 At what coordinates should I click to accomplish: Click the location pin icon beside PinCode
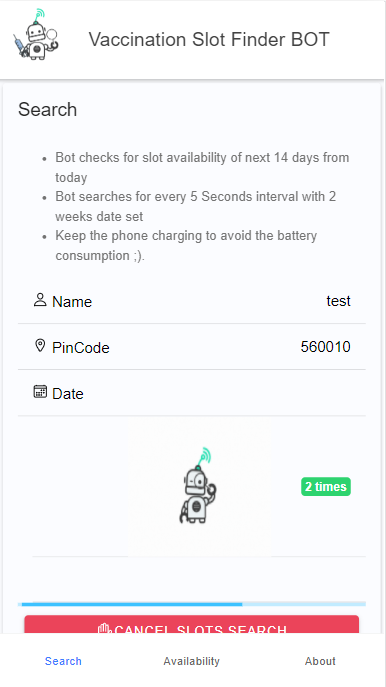(x=40, y=346)
